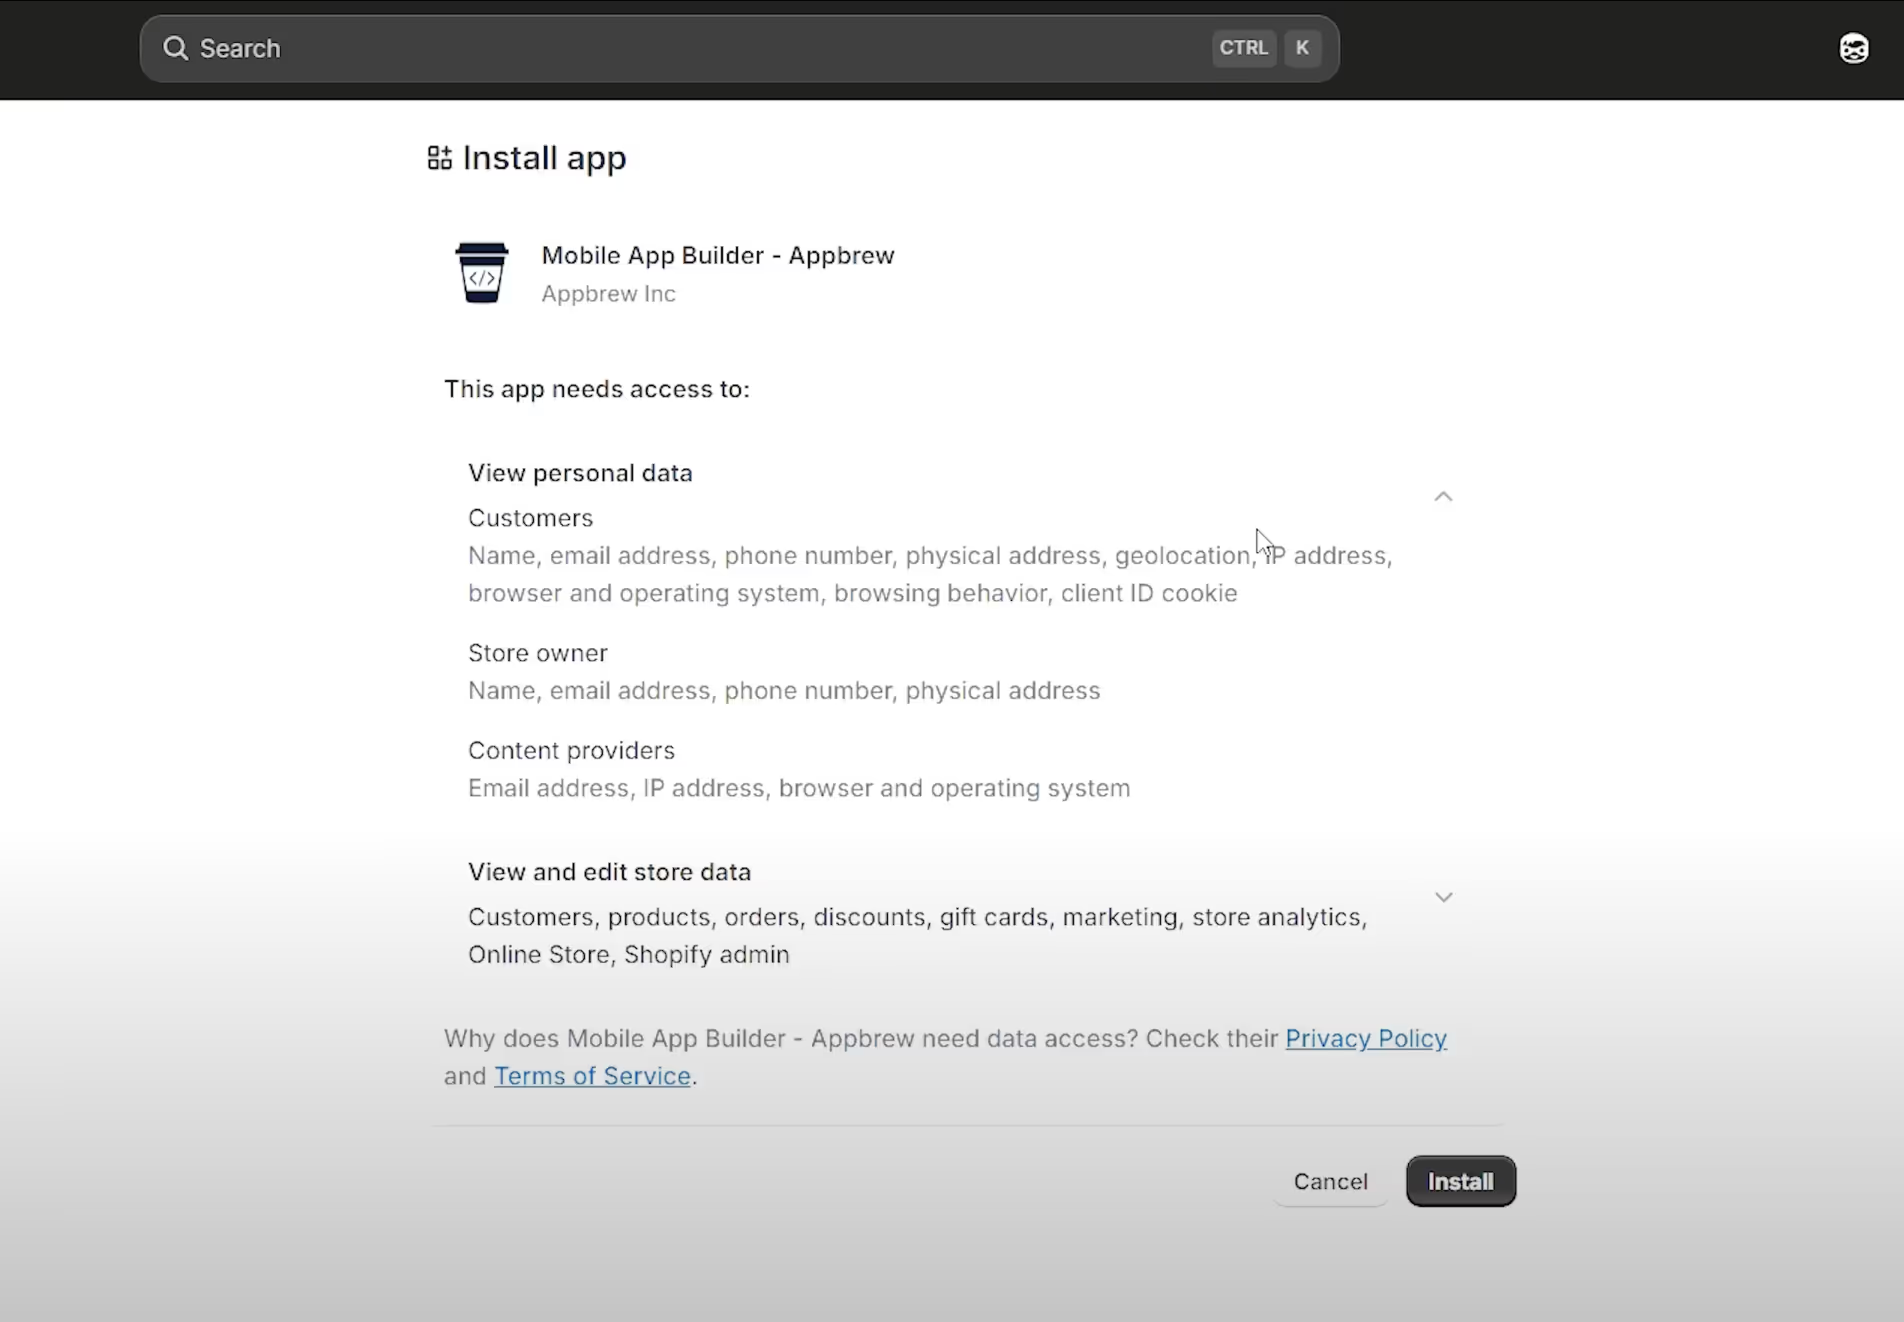Click the Appbrew coffee cup app icon
The image size is (1904, 1322).
[482, 272]
